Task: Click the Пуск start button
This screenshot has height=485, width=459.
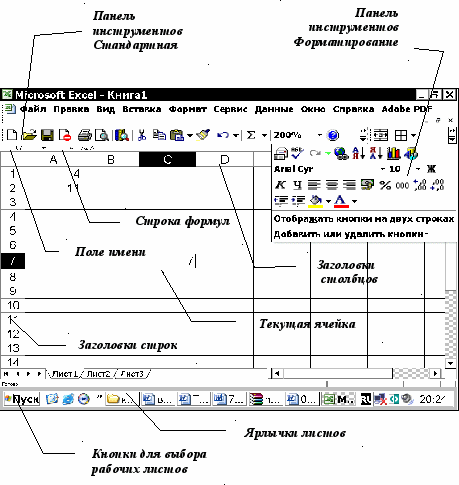Action: (x=22, y=399)
